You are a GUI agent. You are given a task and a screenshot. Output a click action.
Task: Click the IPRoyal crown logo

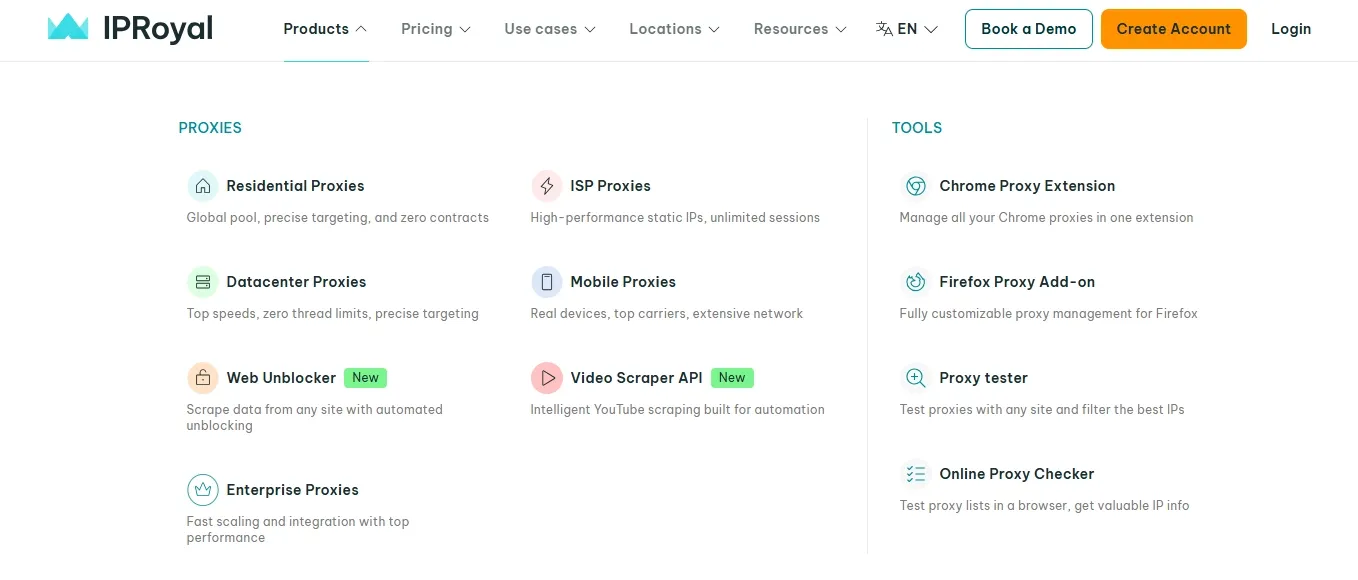click(68, 27)
